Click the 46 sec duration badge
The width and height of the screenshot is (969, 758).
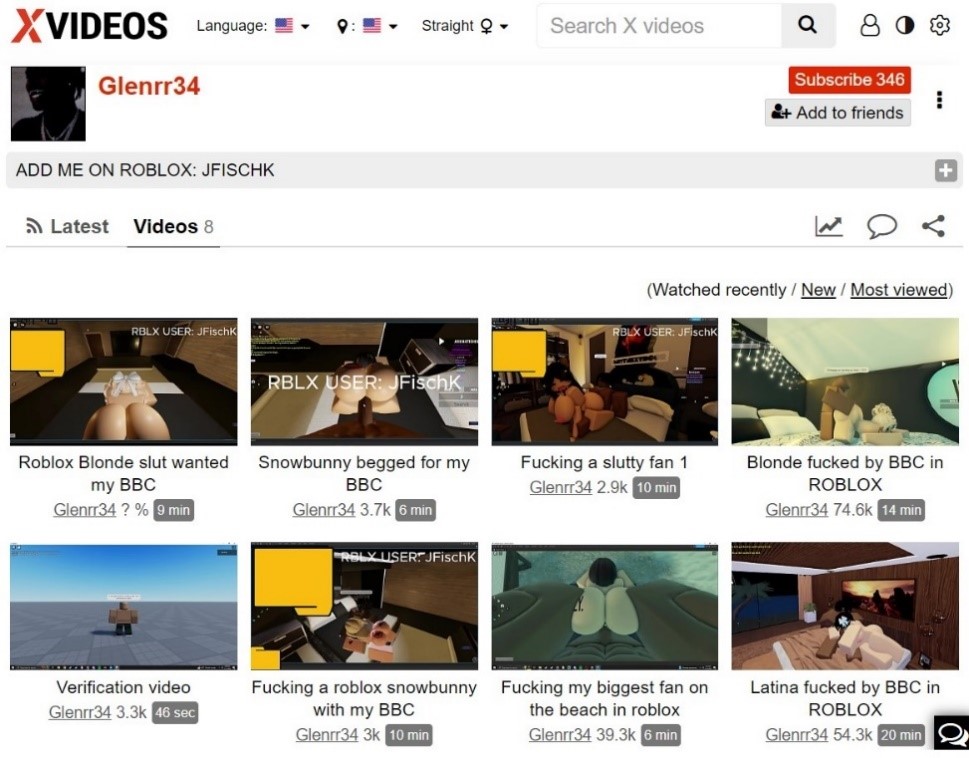[x=176, y=712]
